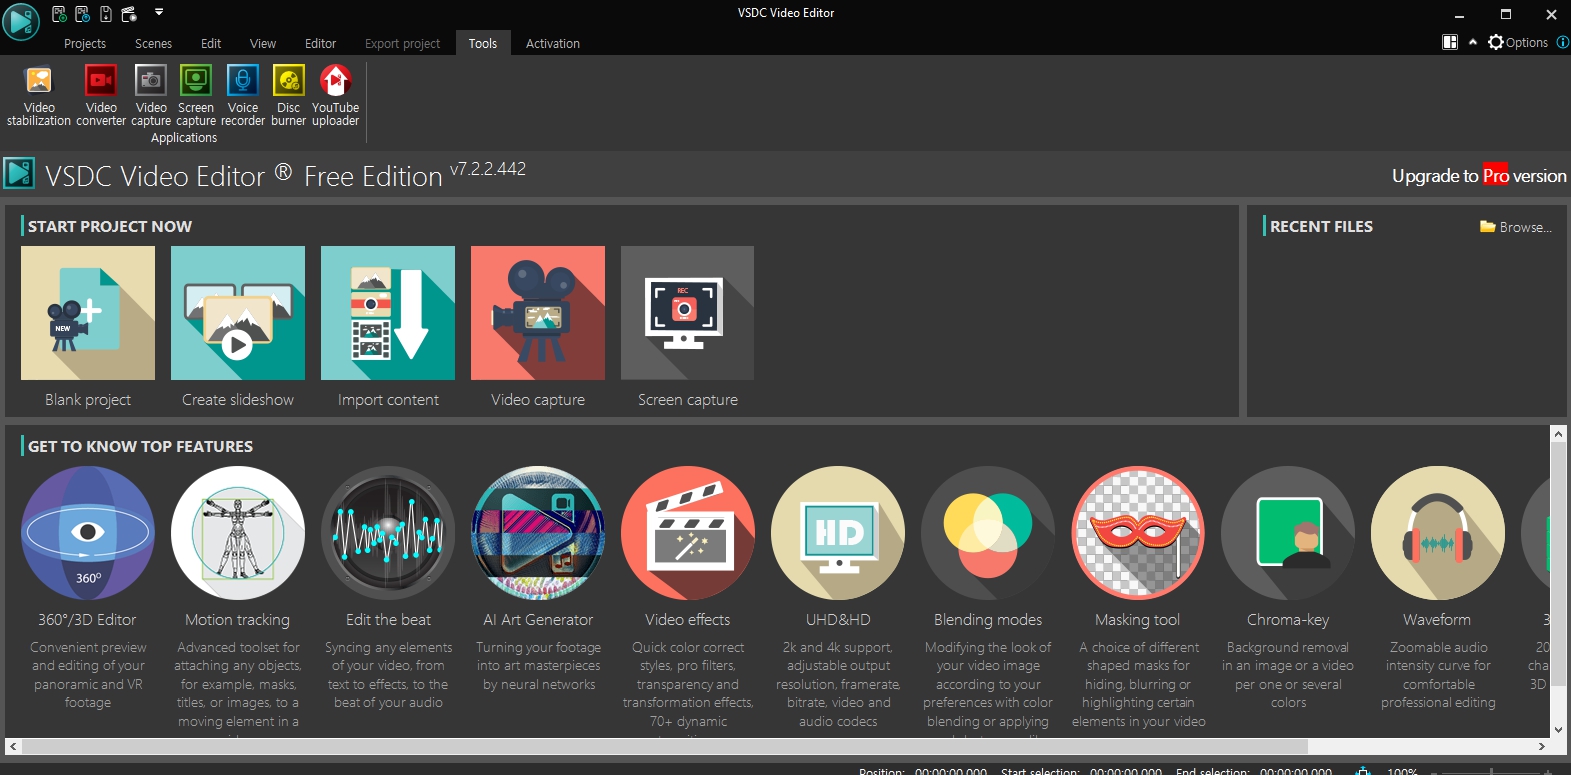Viewport: 1571px width, 775px height.
Task: Open the Motion tracking feature icon
Action: point(238,533)
